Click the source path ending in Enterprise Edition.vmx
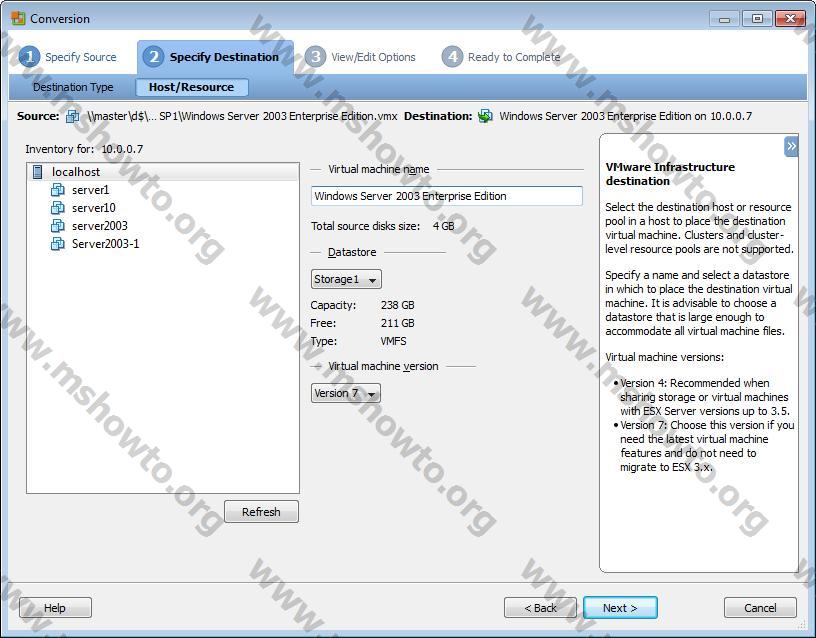816x638 pixels. coord(242,116)
